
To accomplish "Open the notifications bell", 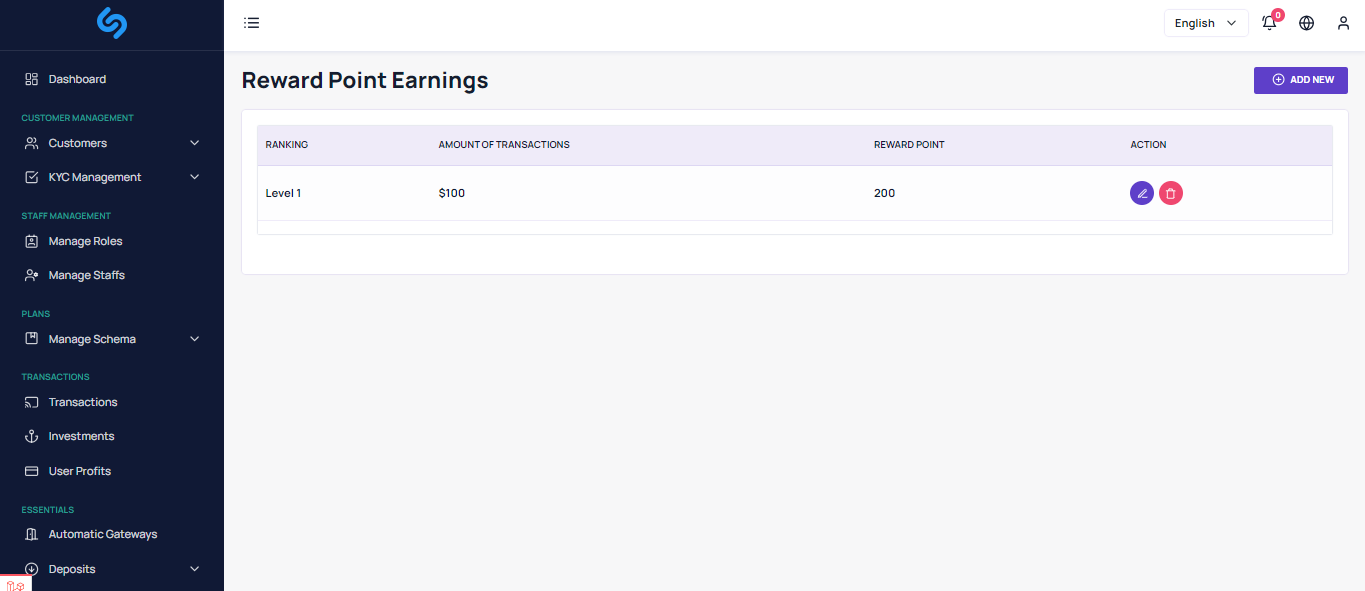I will 1269,23.
